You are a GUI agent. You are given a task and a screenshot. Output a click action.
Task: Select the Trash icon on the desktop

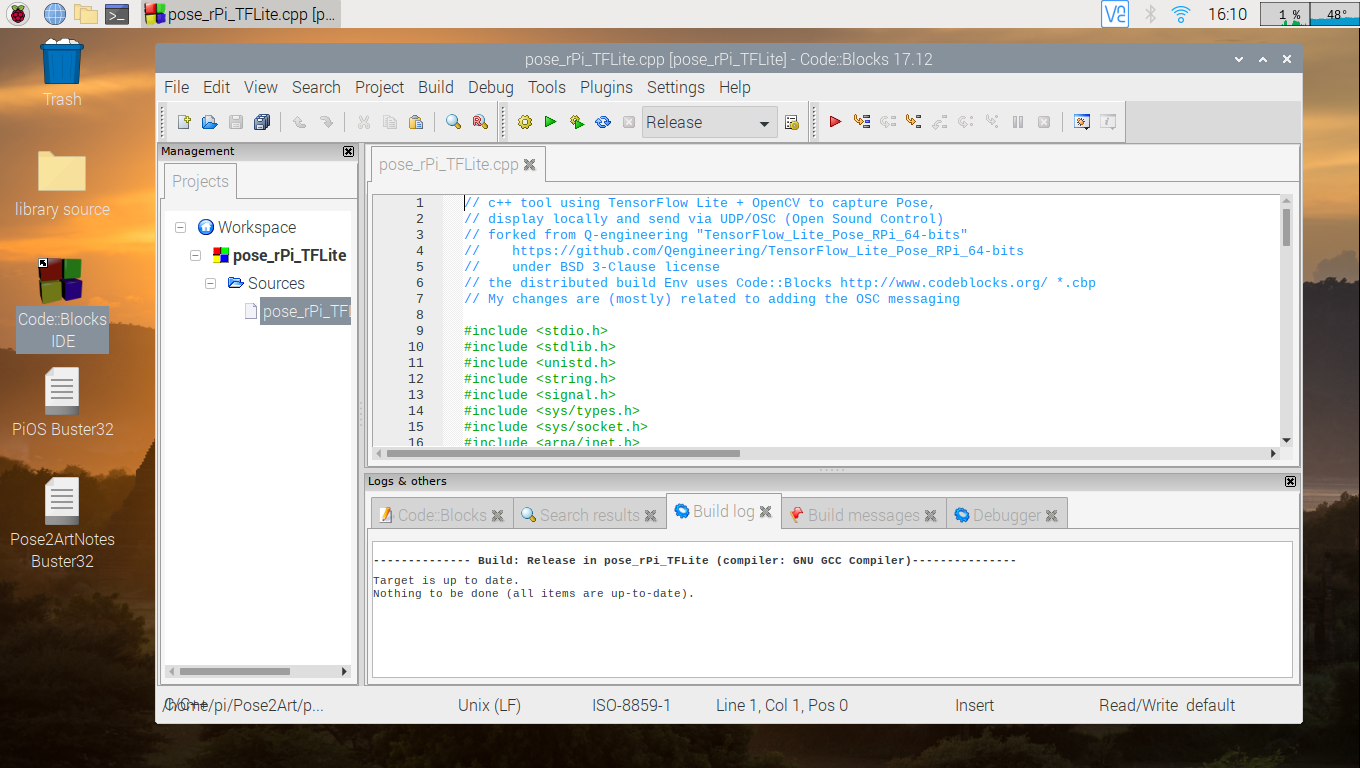tap(62, 73)
